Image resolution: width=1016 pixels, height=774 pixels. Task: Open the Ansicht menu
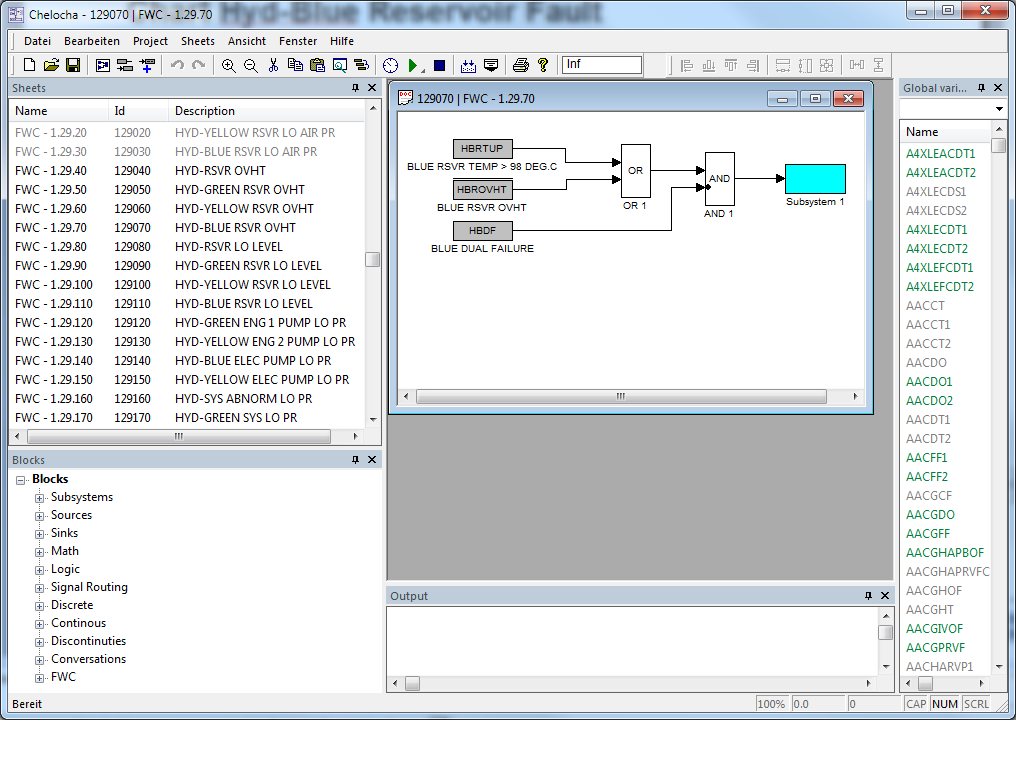(x=246, y=41)
